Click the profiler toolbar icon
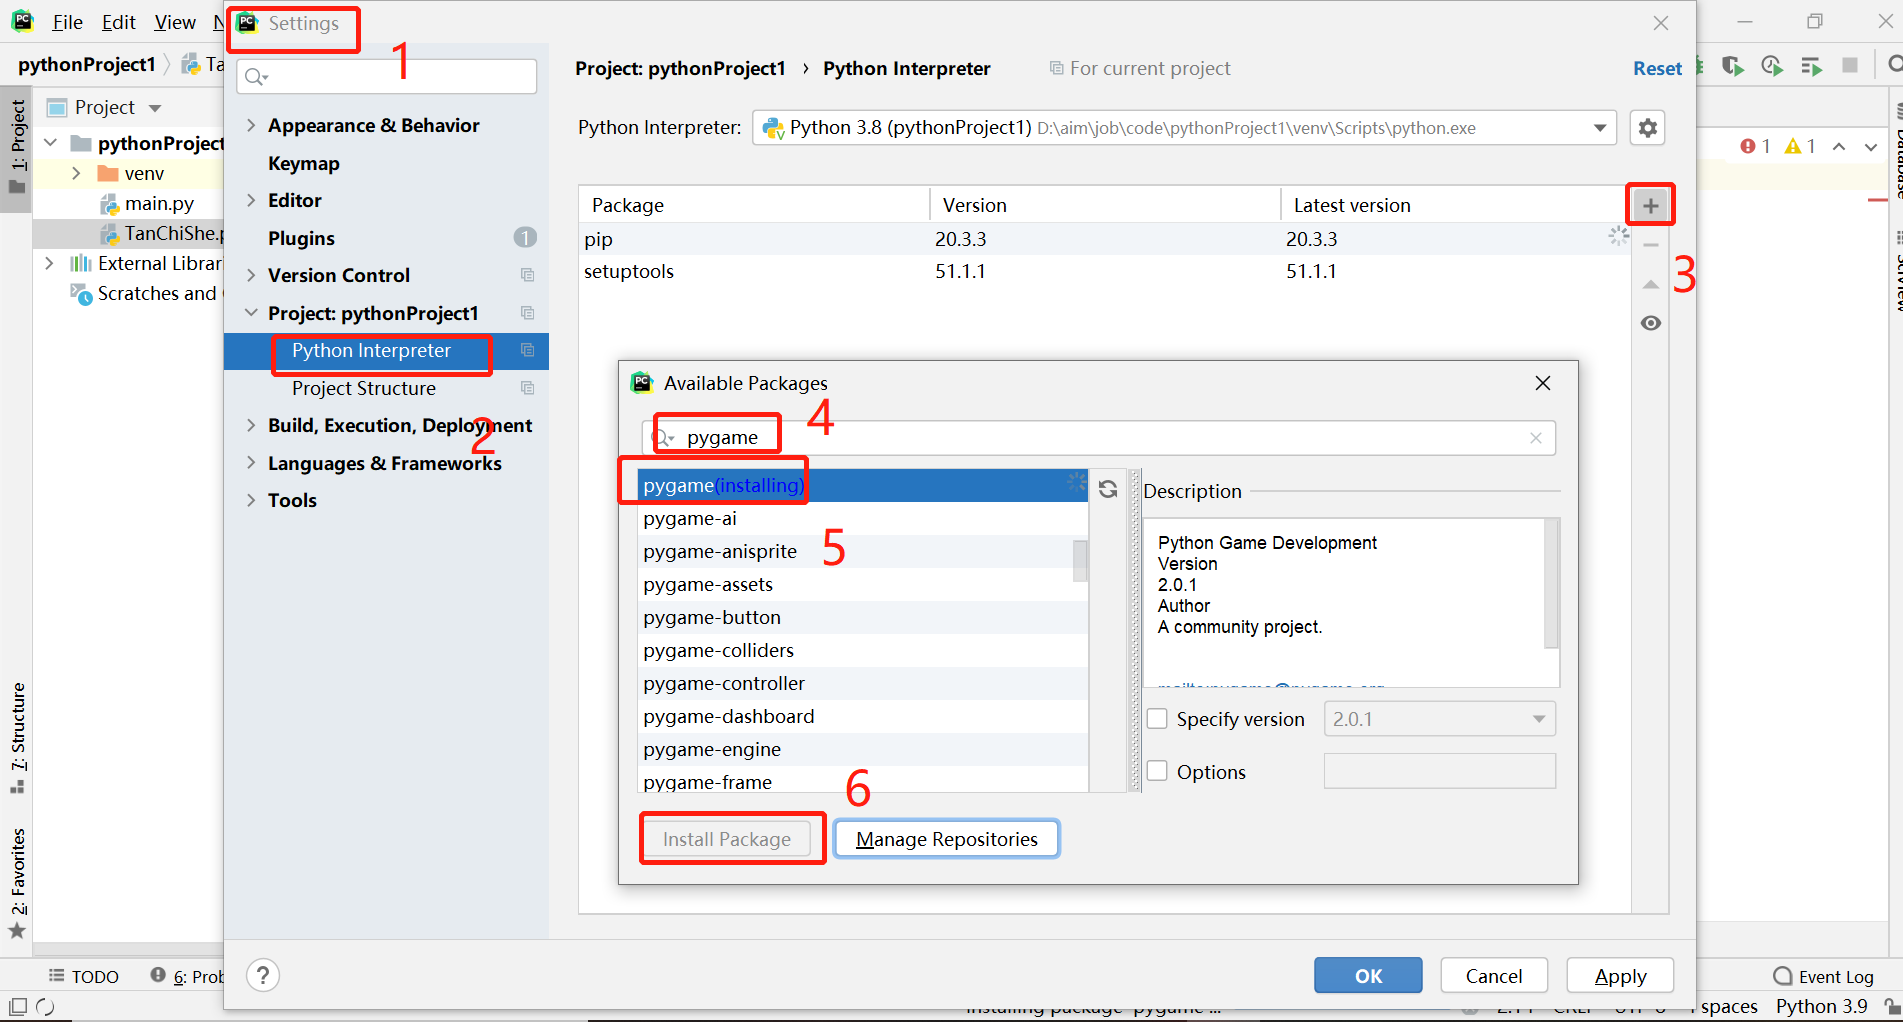Image resolution: width=1903 pixels, height=1022 pixels. tap(1772, 66)
